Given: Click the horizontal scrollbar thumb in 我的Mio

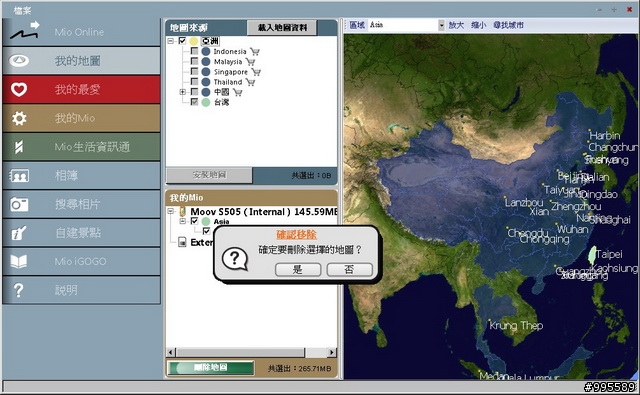Looking at the screenshot, I should 240,352.
